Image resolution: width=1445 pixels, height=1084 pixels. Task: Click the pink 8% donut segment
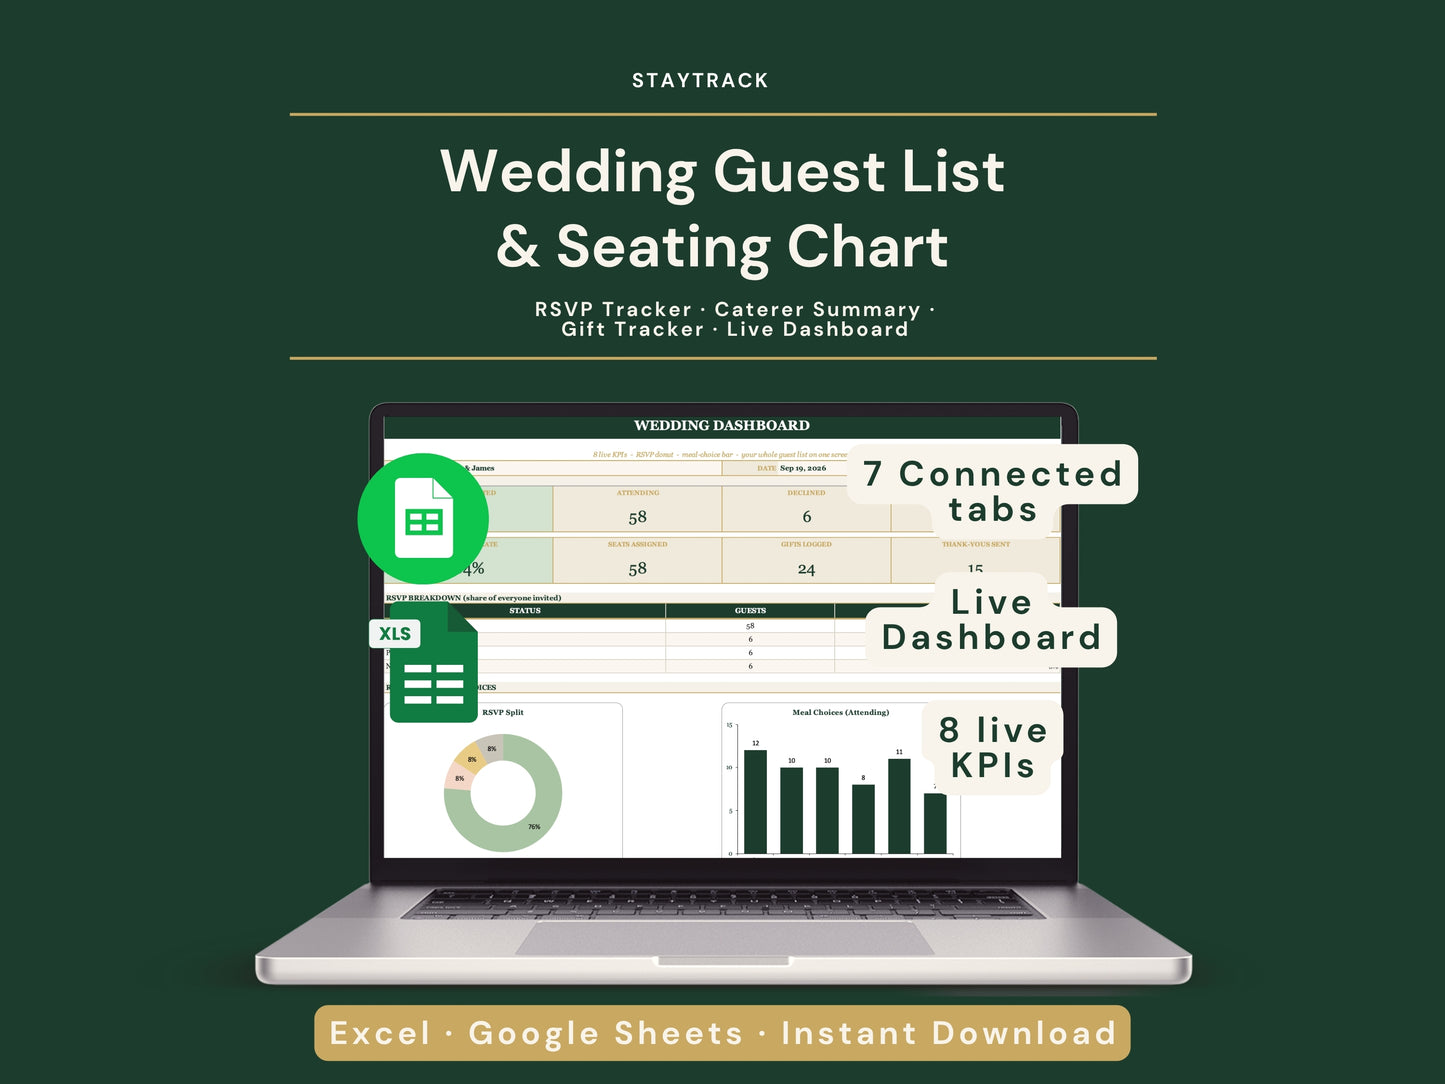[459, 777]
